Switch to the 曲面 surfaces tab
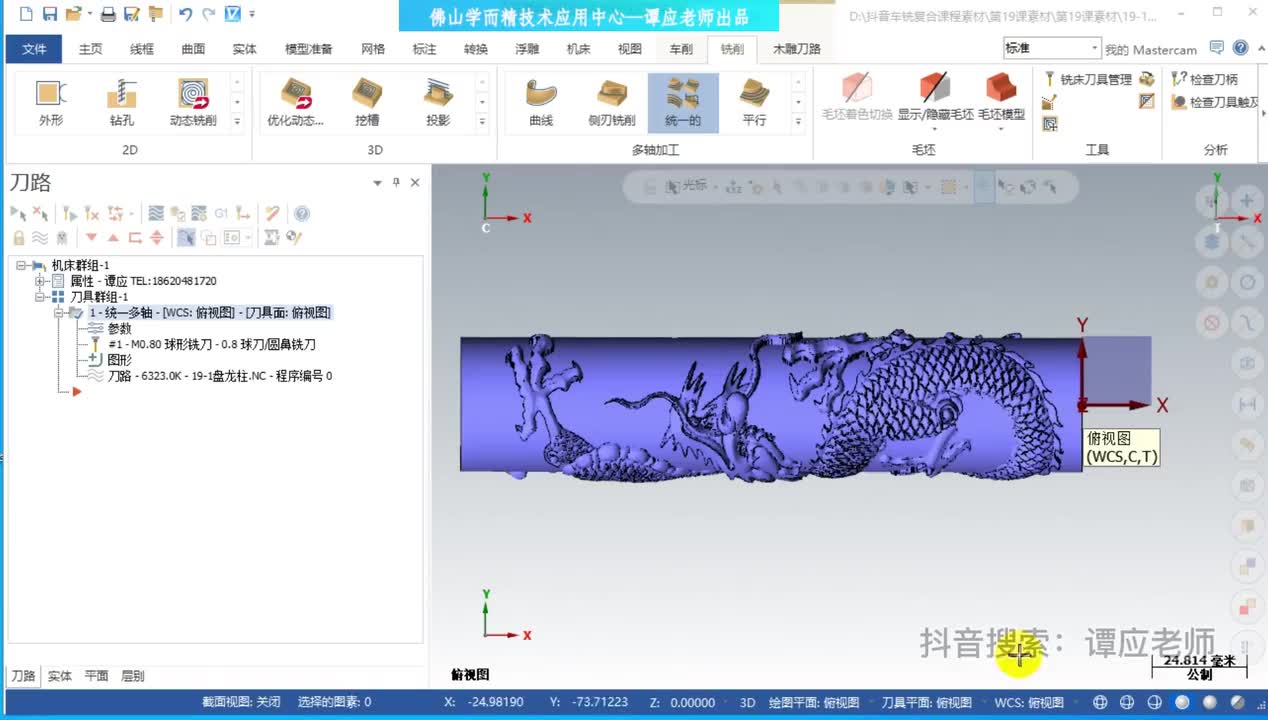Image resolution: width=1268 pixels, height=720 pixels. pos(193,49)
